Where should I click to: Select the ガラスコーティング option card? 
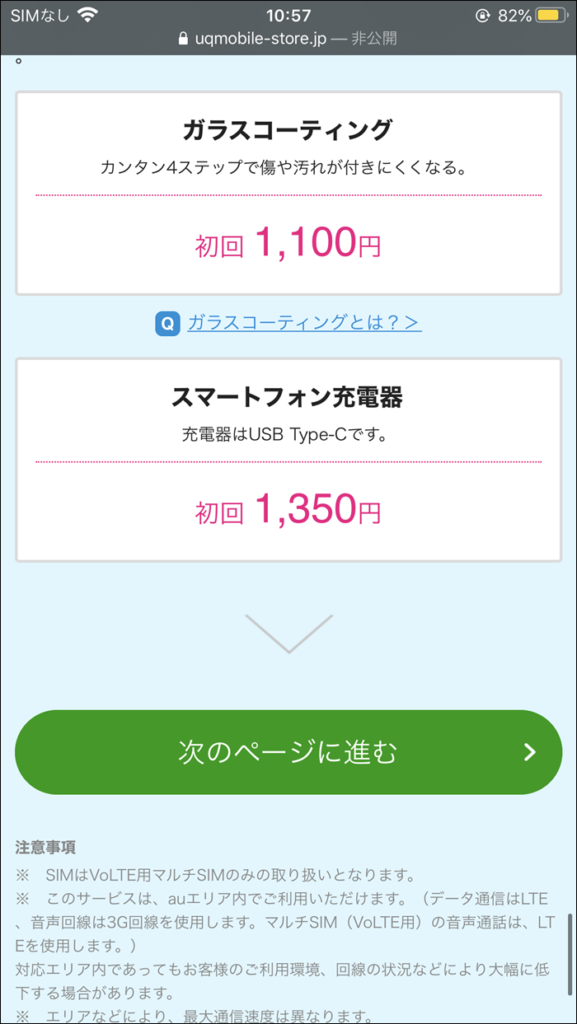tap(288, 193)
